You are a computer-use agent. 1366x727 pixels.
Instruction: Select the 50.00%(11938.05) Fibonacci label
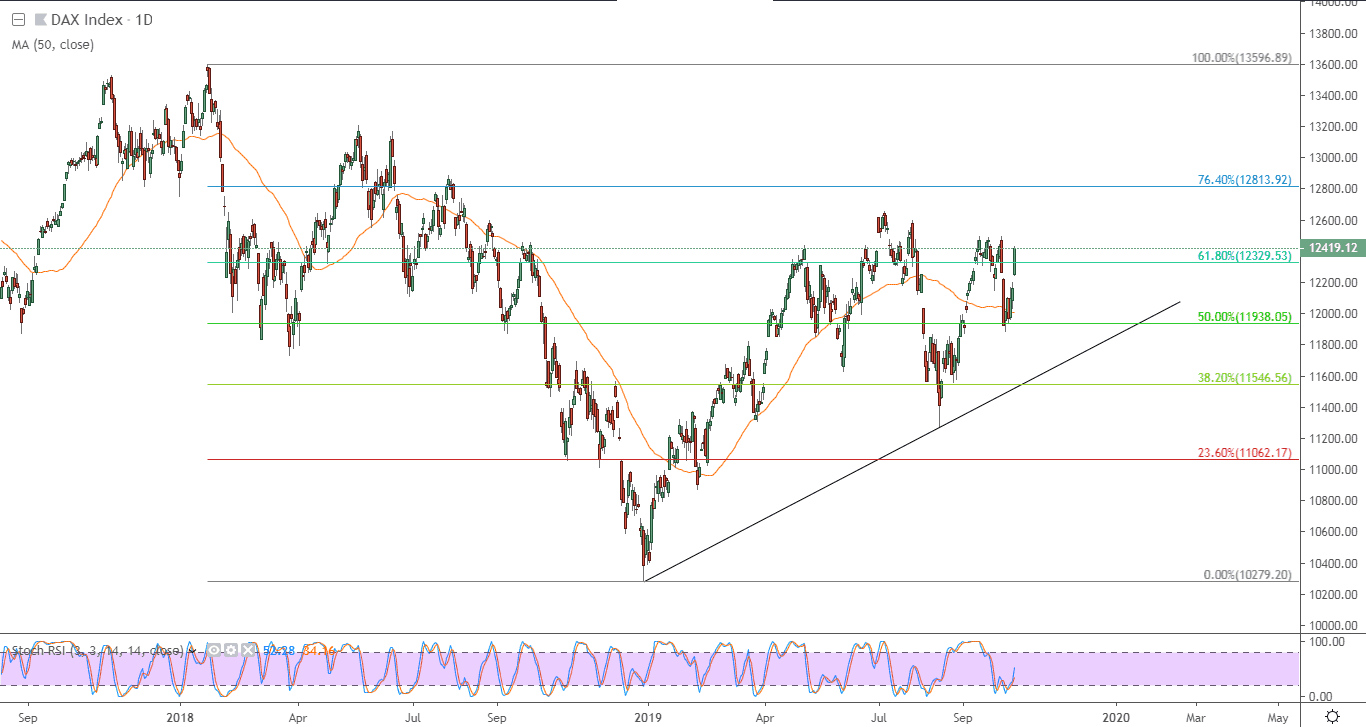[1245, 317]
